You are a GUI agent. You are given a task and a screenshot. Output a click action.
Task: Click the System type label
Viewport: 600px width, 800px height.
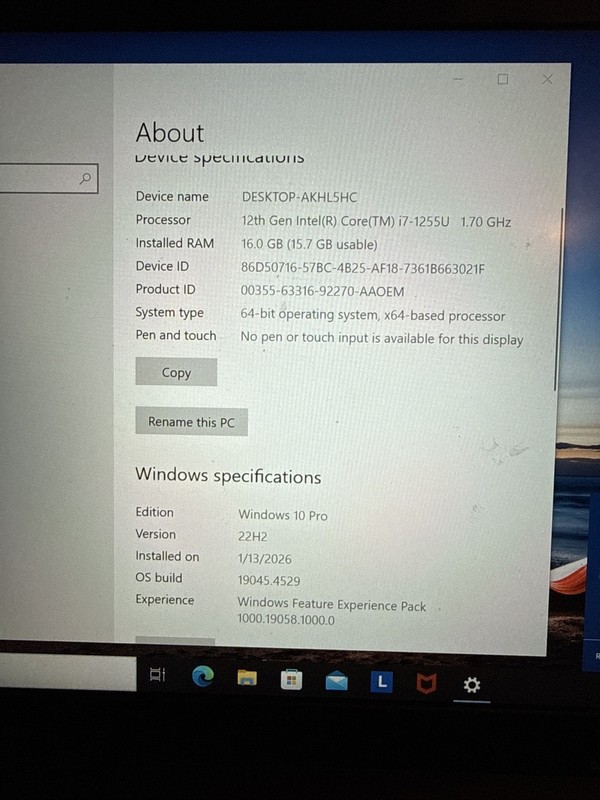pyautogui.click(x=169, y=312)
